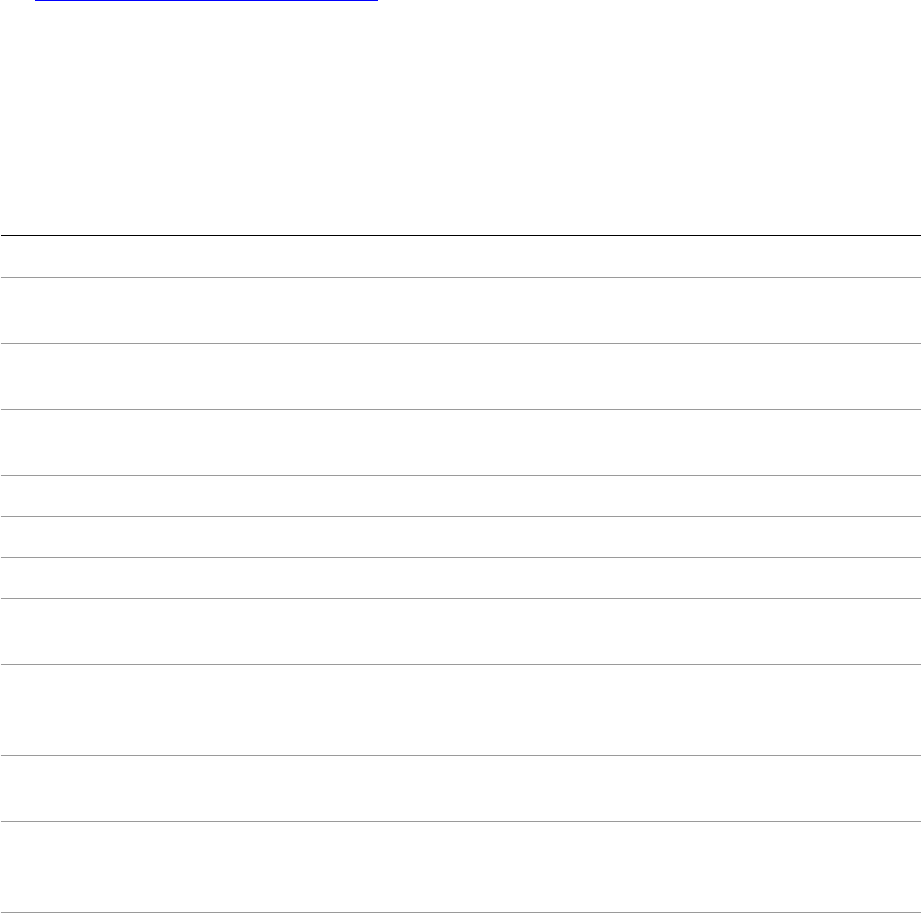Click gray separator under third blank row

pyautogui.click(x=460, y=475)
